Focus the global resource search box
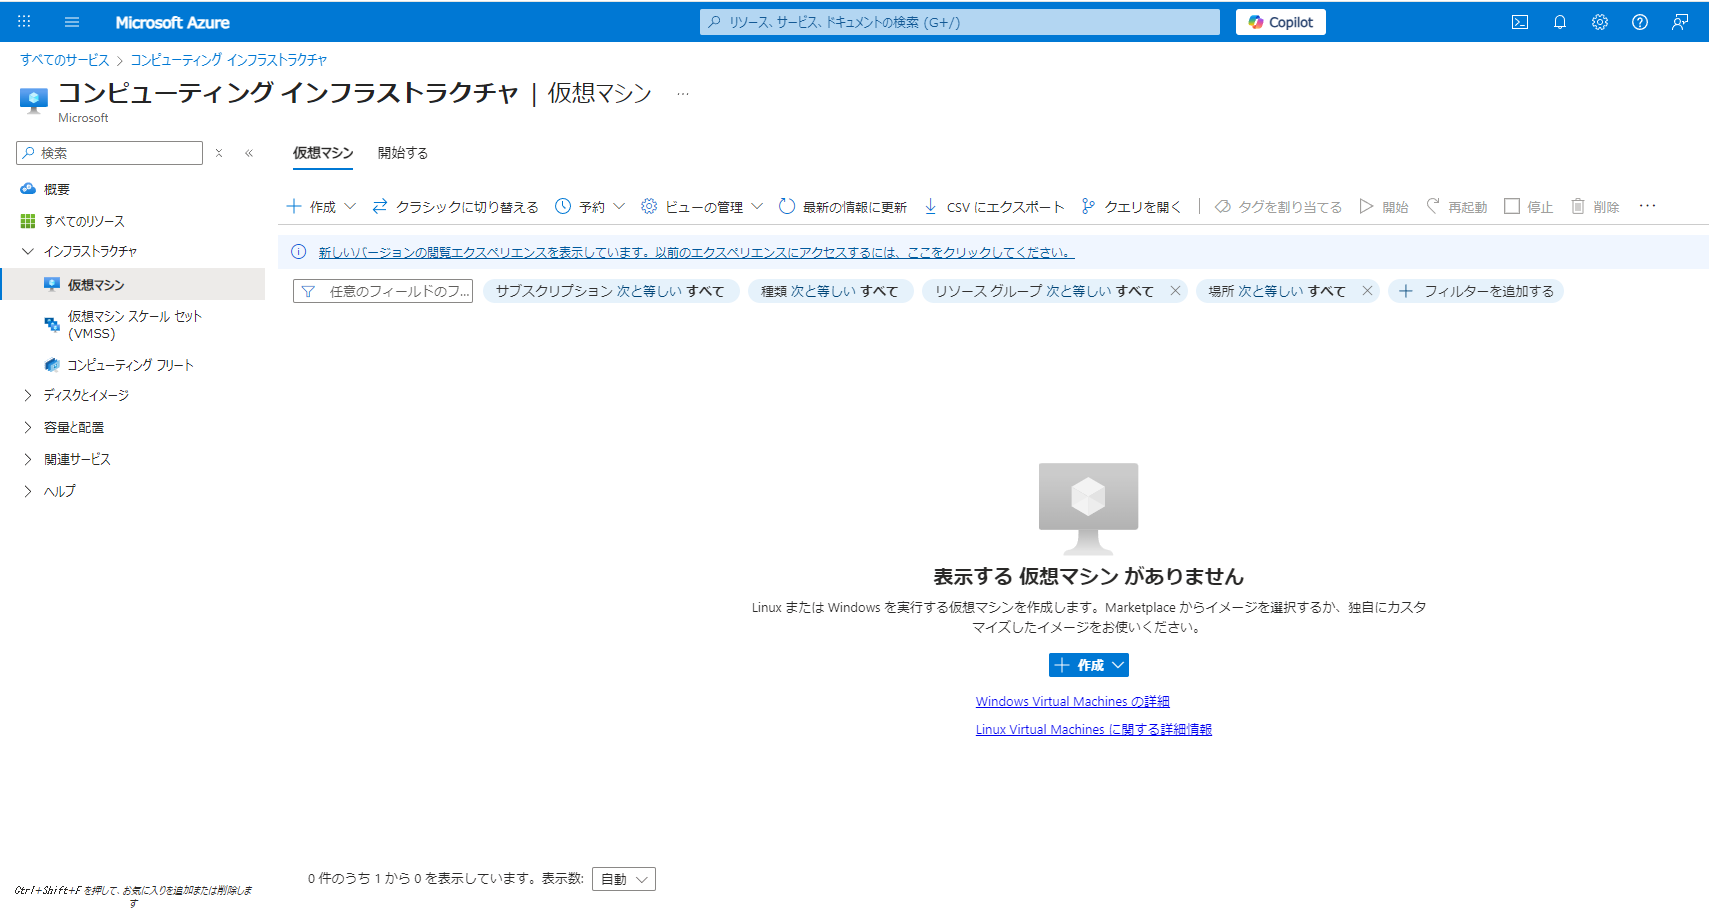This screenshot has height=911, width=1709. [960, 22]
